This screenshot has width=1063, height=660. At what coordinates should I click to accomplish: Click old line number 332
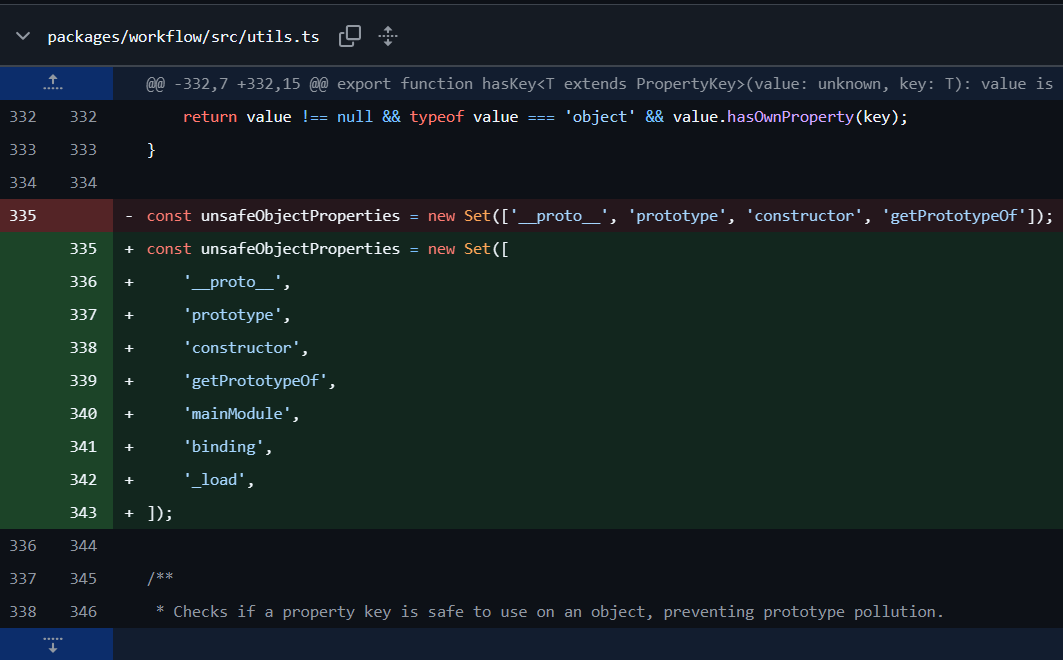pos(22,117)
